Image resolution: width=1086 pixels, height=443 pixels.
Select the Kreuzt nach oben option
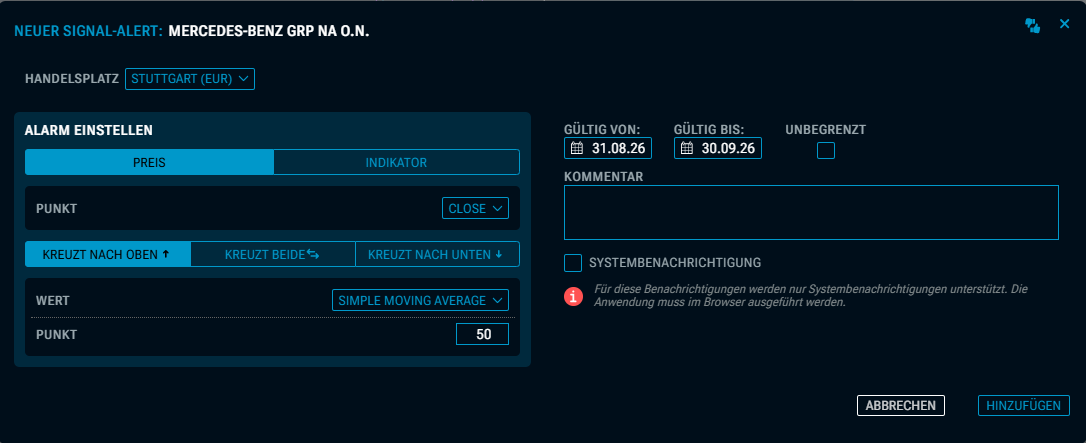pyautogui.click(x=107, y=254)
